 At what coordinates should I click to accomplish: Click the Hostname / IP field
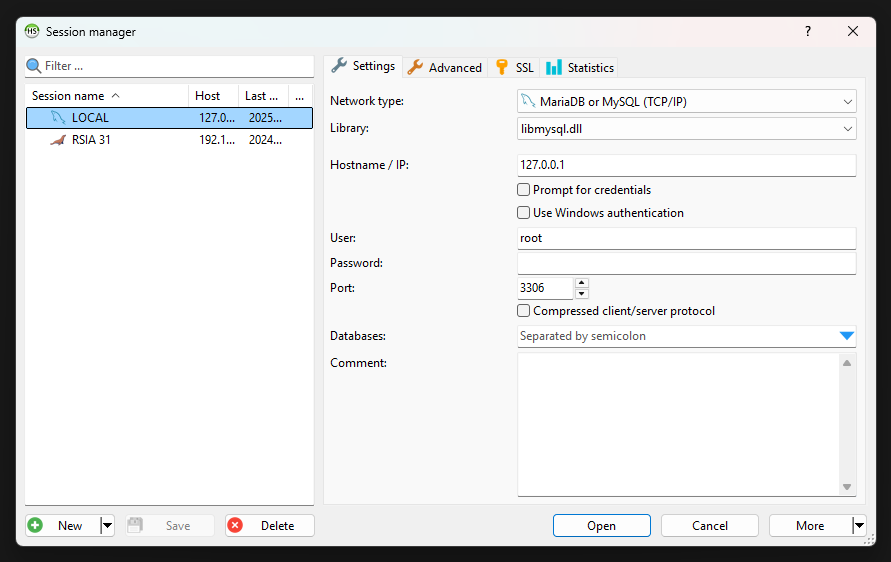(686, 165)
